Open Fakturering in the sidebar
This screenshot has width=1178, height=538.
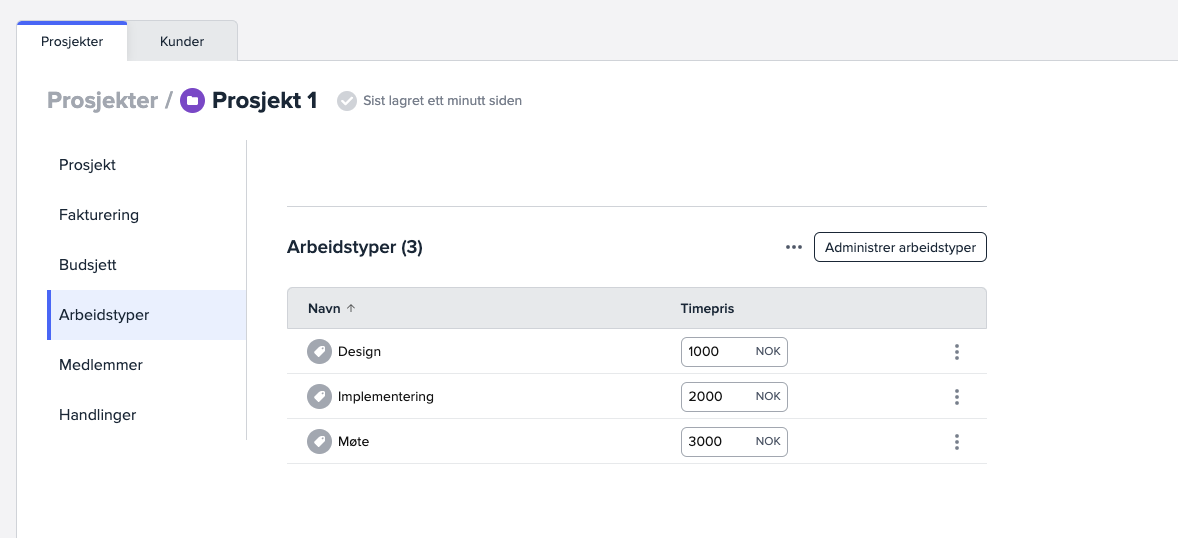click(x=99, y=215)
